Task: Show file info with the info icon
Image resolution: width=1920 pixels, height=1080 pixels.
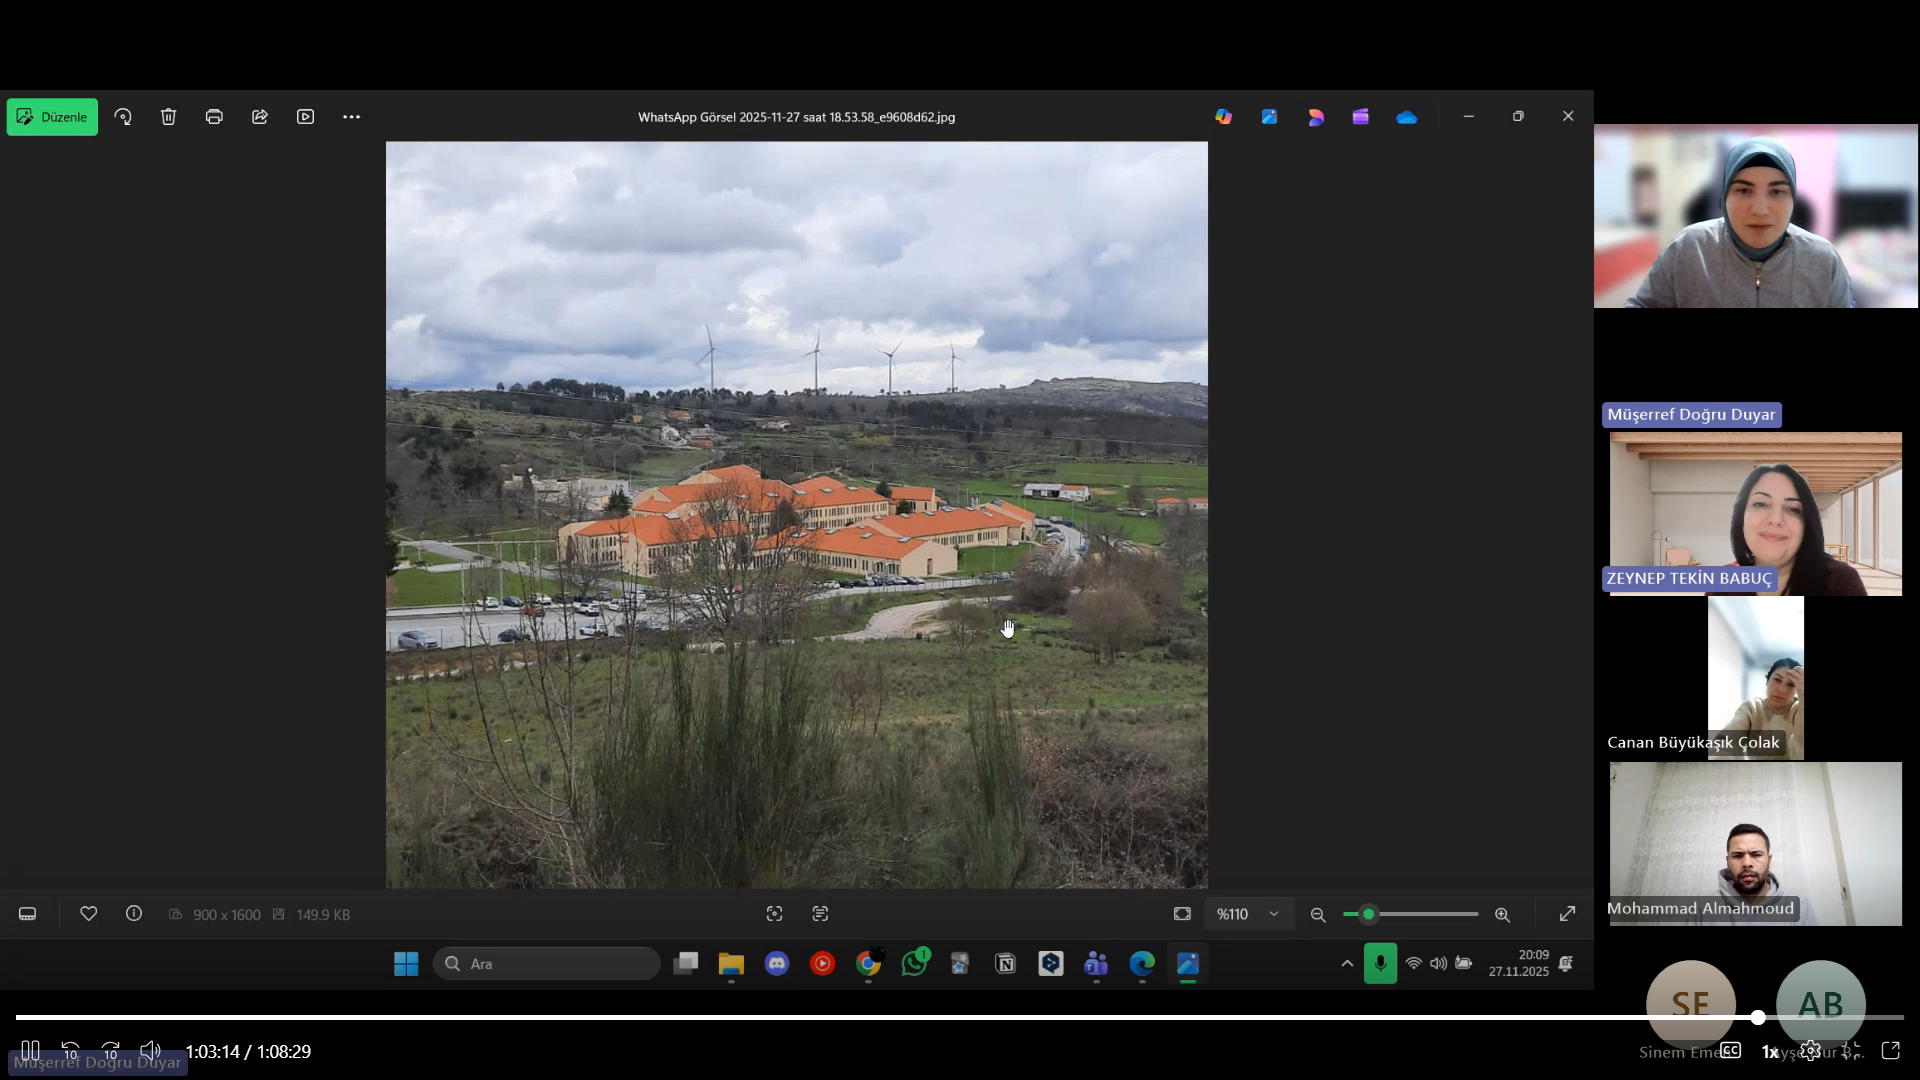Action: [x=134, y=914]
